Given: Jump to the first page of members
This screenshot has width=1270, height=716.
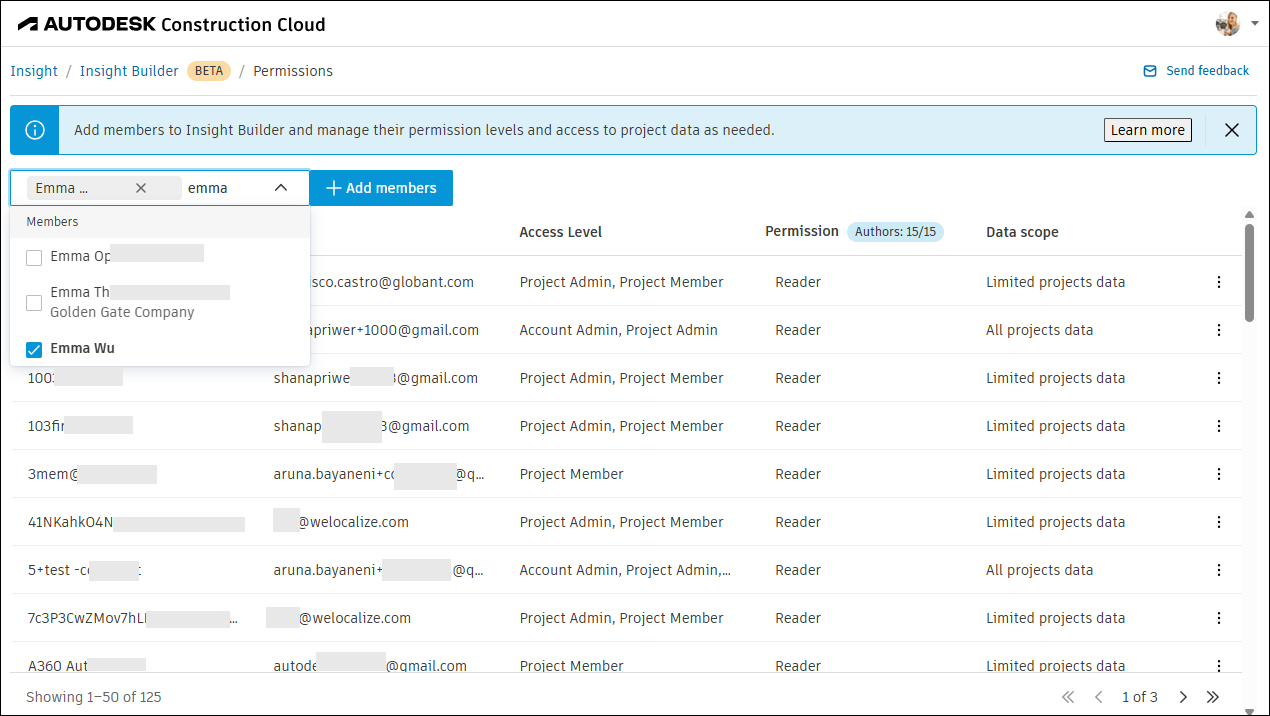Looking at the screenshot, I should (1067, 696).
